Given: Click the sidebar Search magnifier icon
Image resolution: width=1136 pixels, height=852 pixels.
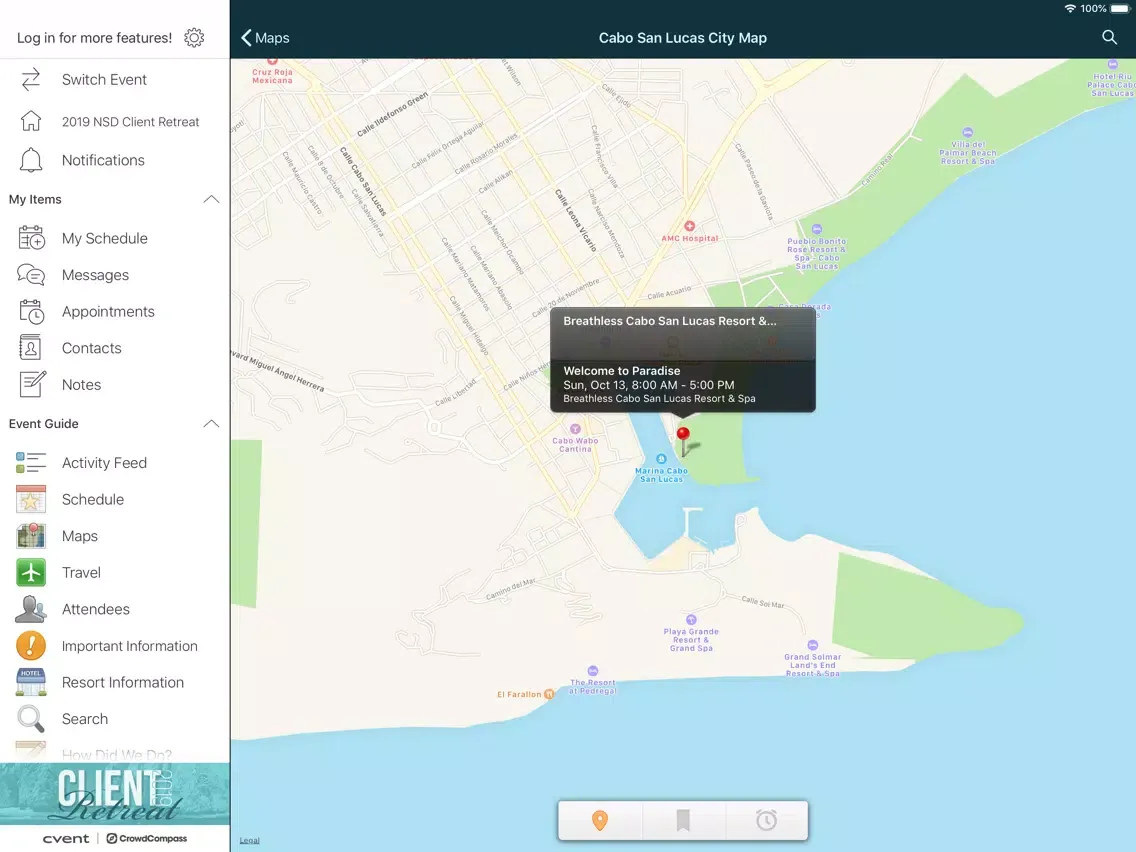Looking at the screenshot, I should coord(31,719).
